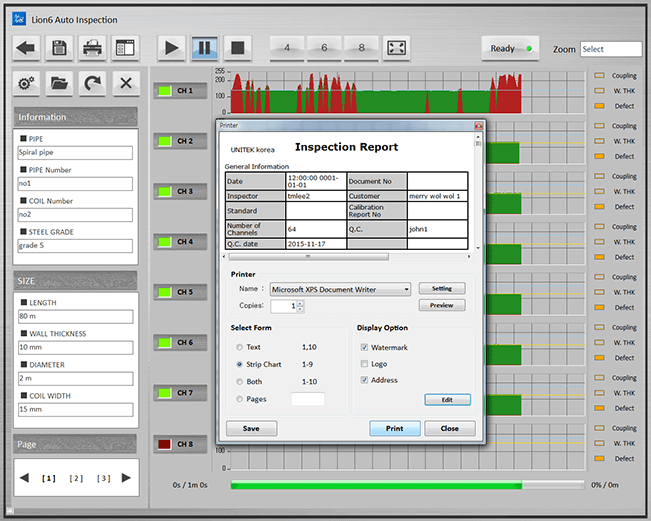Click the printer toolbar icon
The height and width of the screenshot is (521, 651).
[x=92, y=48]
